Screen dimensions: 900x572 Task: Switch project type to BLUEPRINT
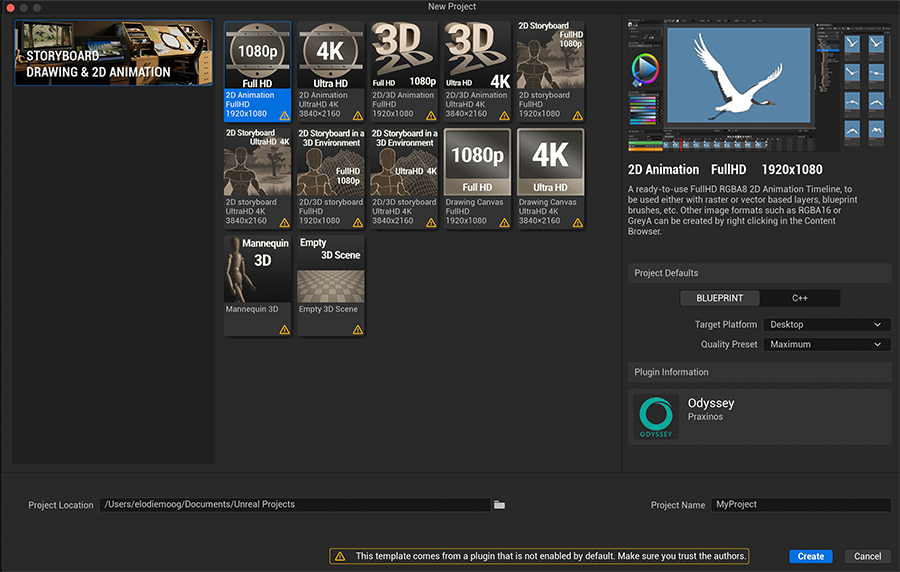click(x=720, y=298)
